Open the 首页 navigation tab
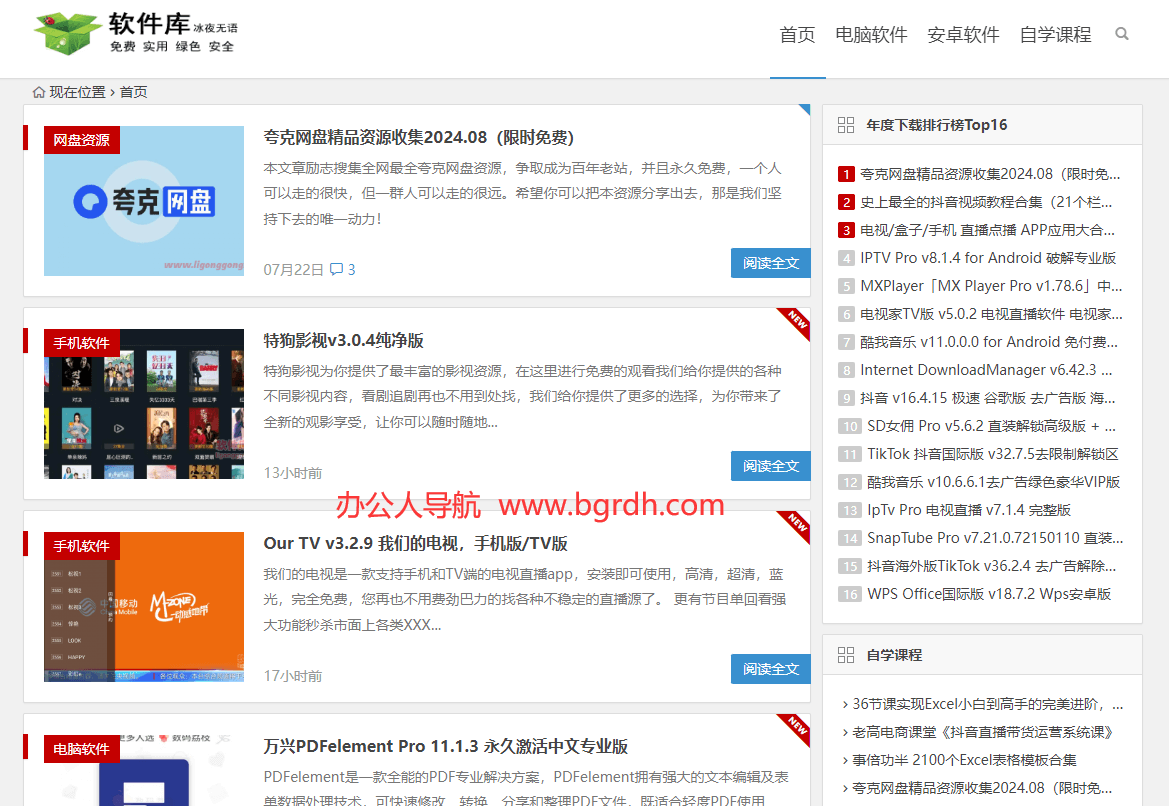The width and height of the screenshot is (1169, 806). tap(797, 35)
